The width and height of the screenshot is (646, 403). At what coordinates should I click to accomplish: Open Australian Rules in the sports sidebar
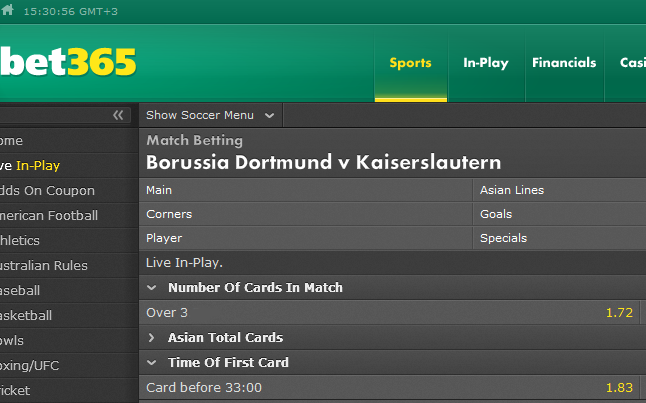44,265
